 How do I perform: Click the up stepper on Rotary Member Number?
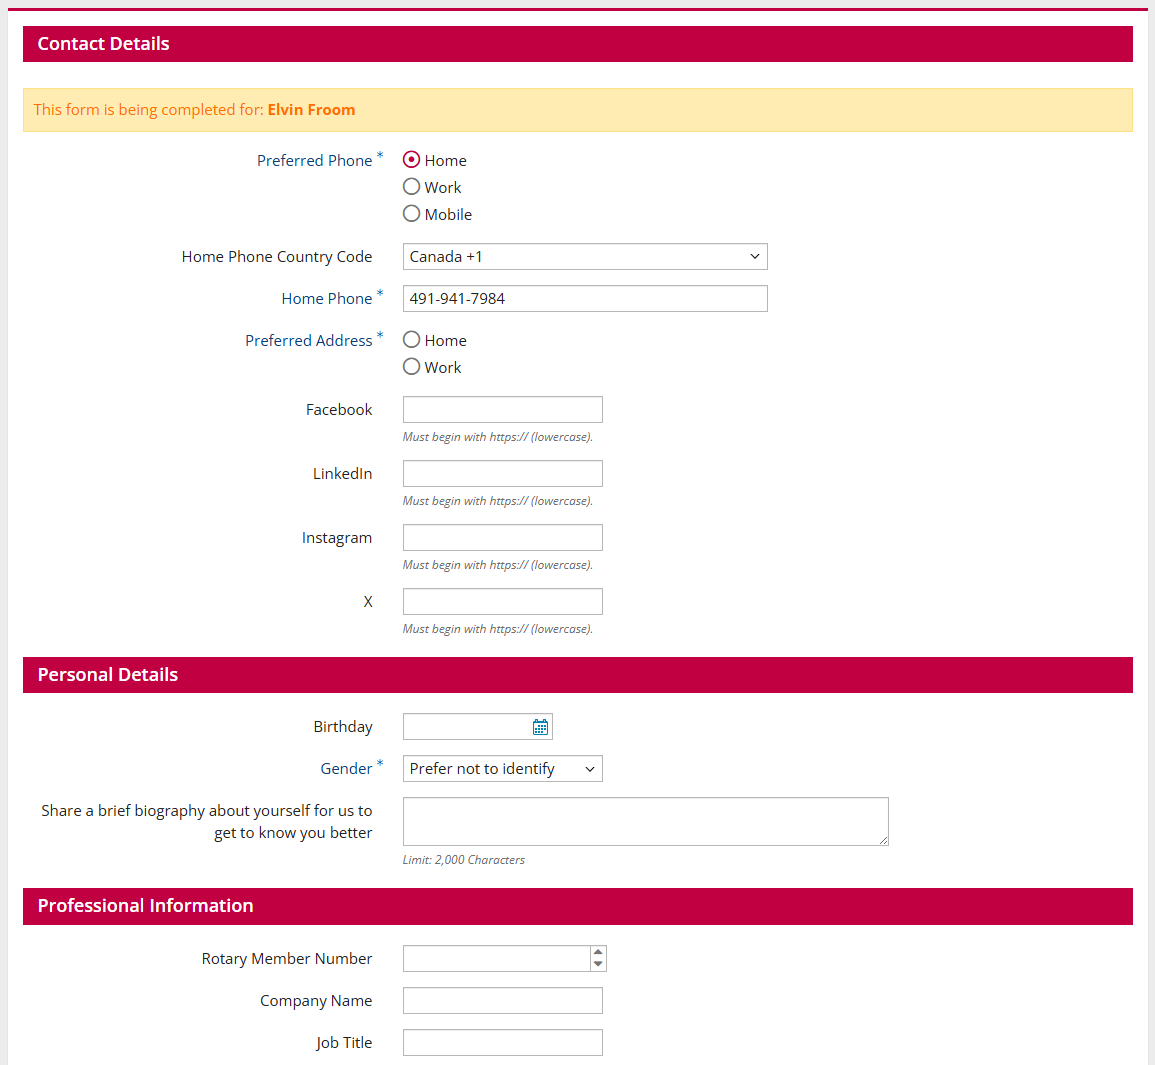pyautogui.click(x=597, y=952)
